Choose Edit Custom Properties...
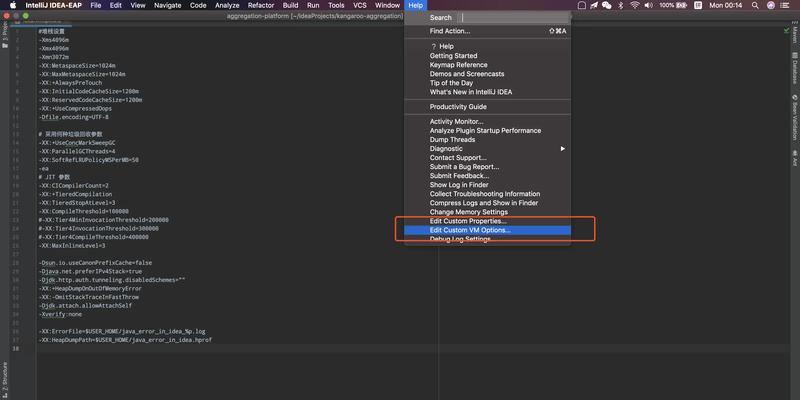 tap(487, 221)
